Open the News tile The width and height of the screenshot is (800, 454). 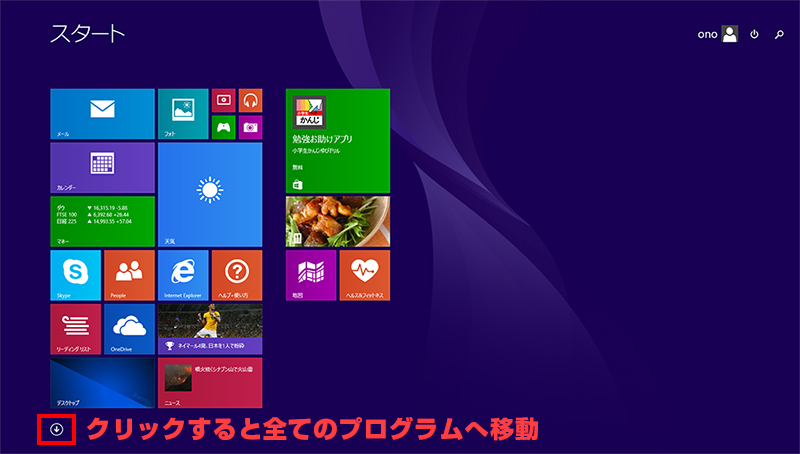[x=210, y=383]
